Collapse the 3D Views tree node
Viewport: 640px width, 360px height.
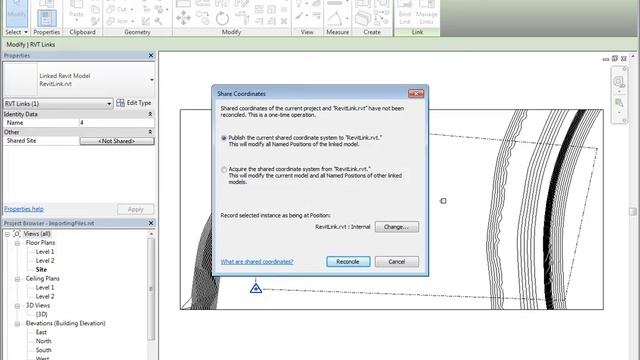(17, 306)
